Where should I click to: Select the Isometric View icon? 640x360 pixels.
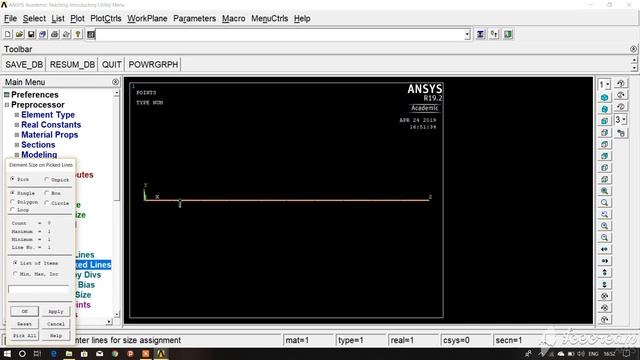604,98
